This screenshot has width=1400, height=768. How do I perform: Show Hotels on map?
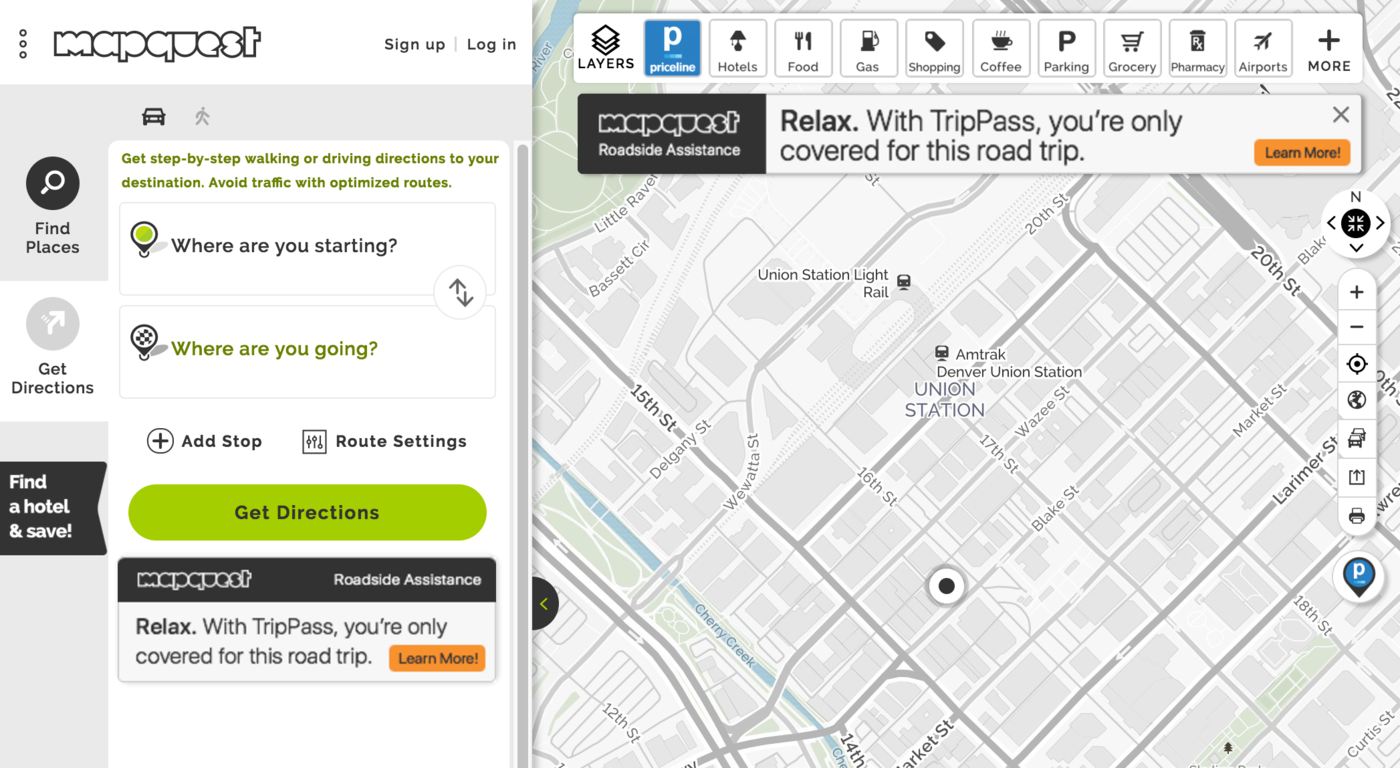(738, 48)
